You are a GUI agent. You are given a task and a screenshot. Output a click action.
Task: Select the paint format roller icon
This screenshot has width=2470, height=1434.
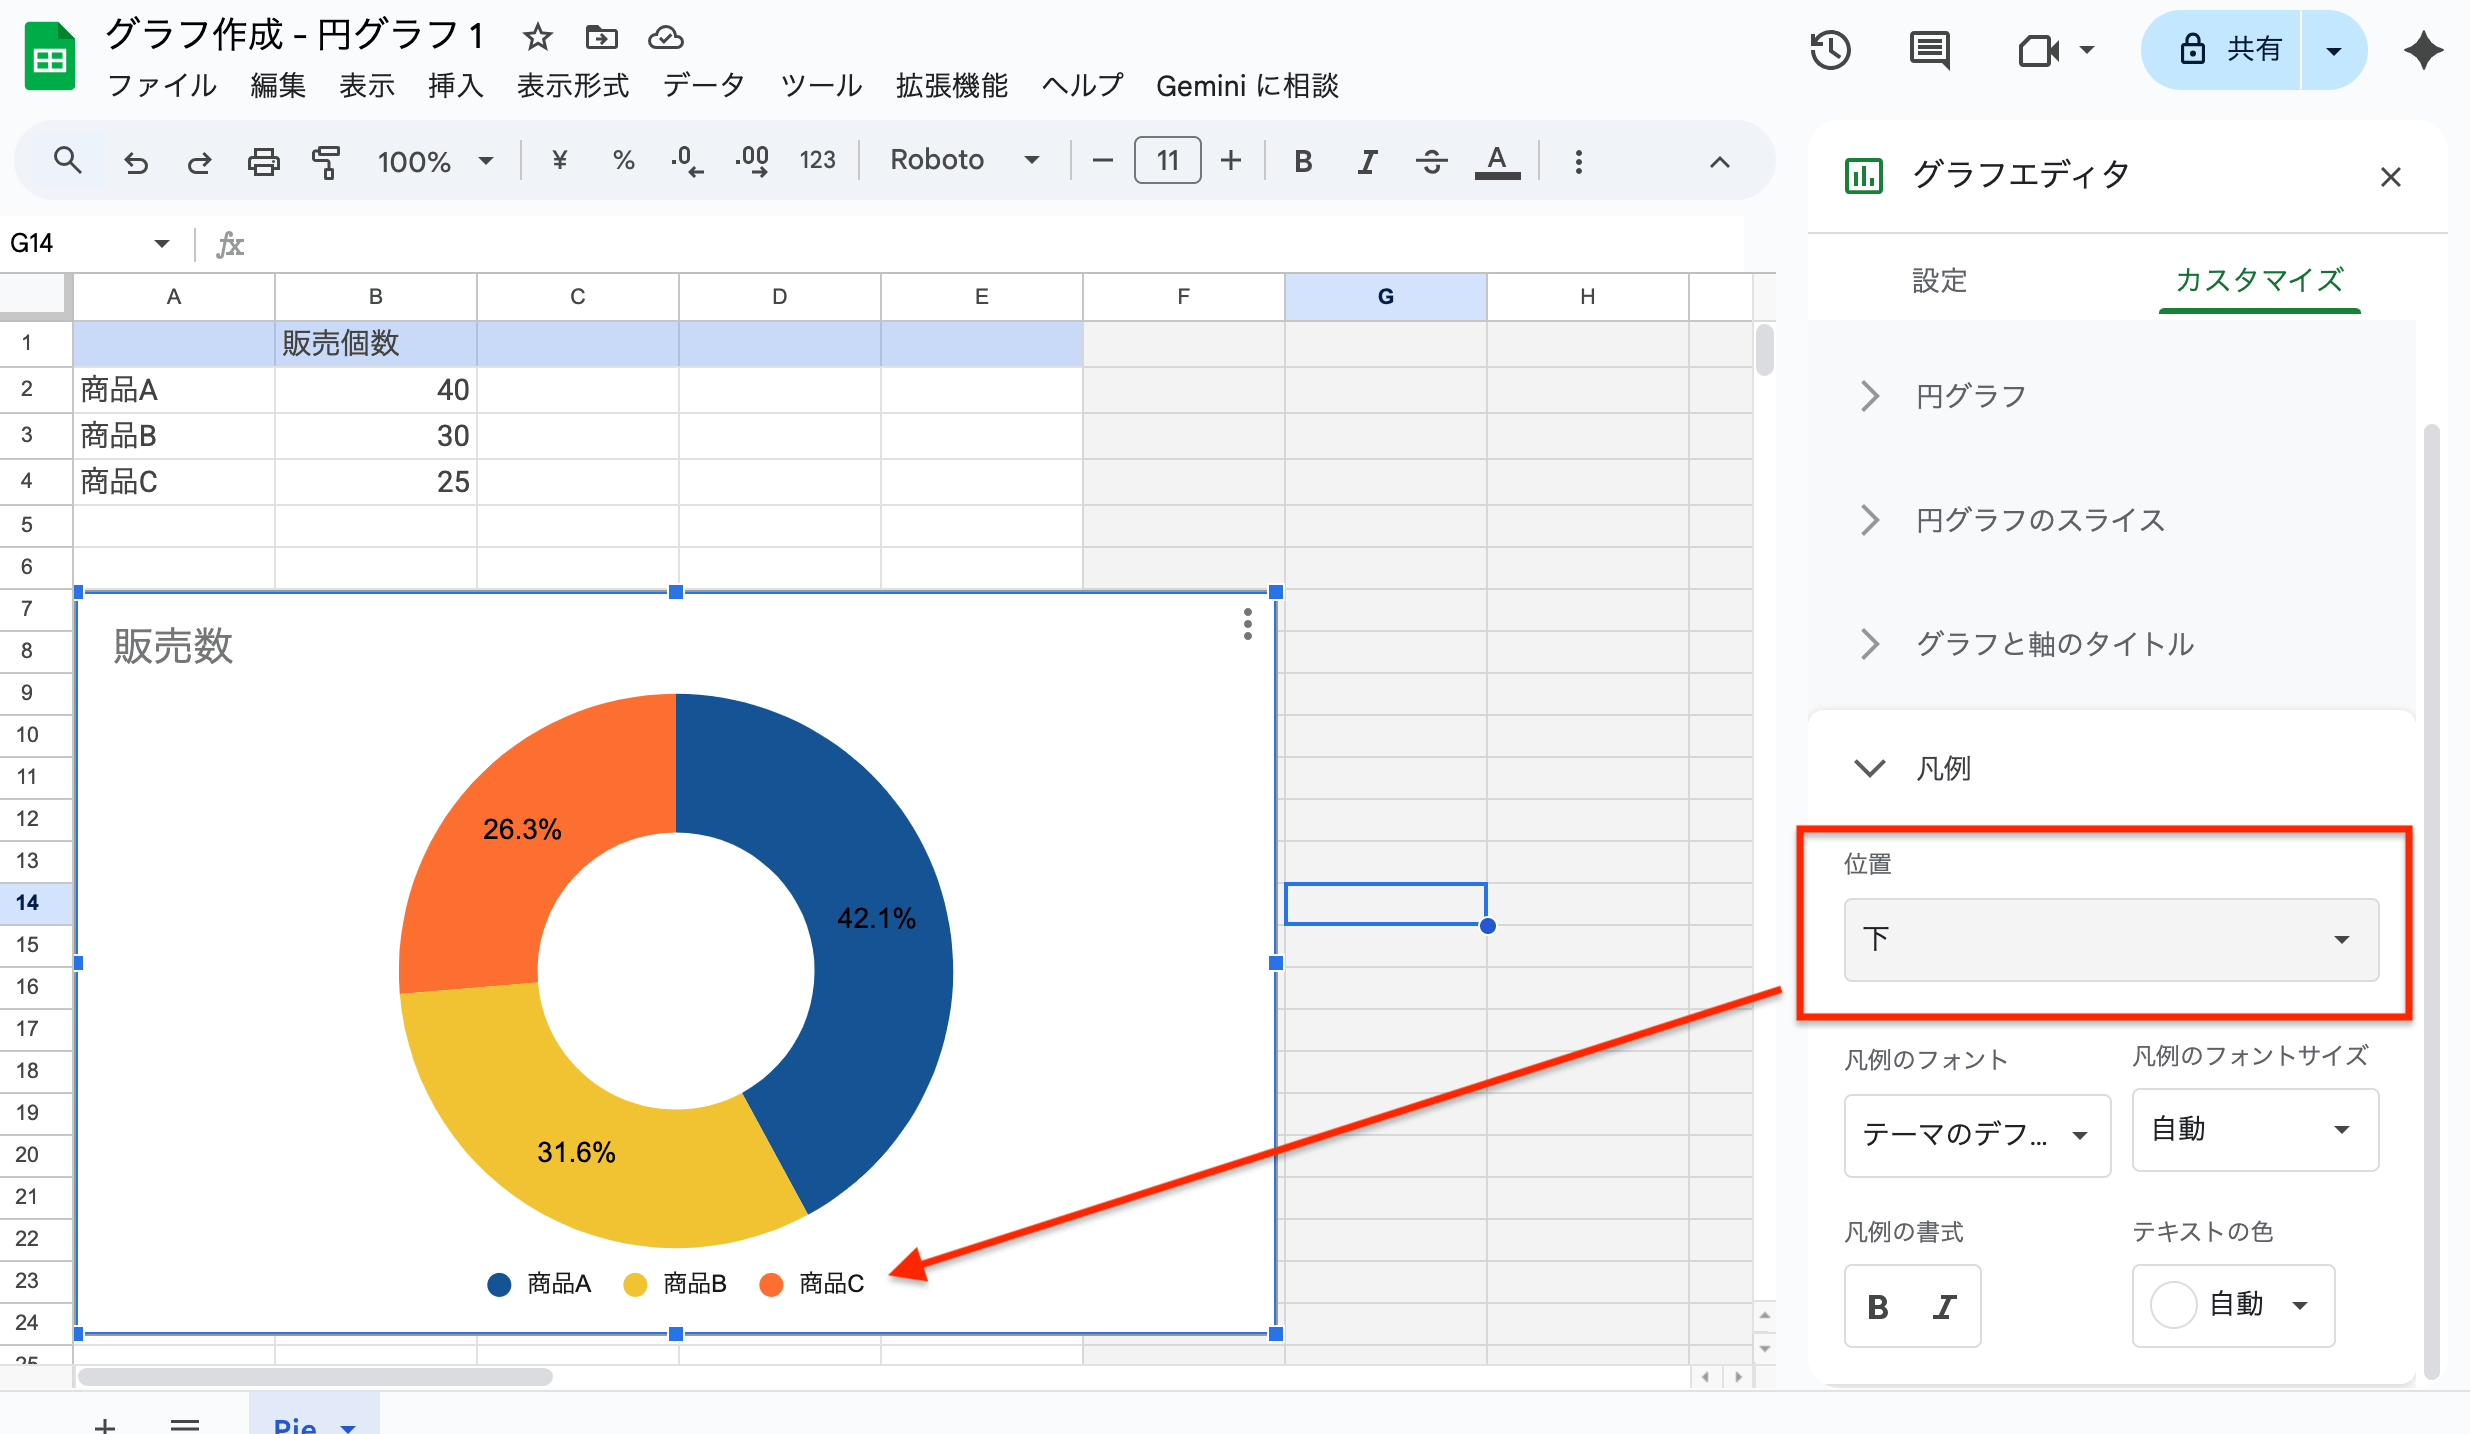point(326,161)
